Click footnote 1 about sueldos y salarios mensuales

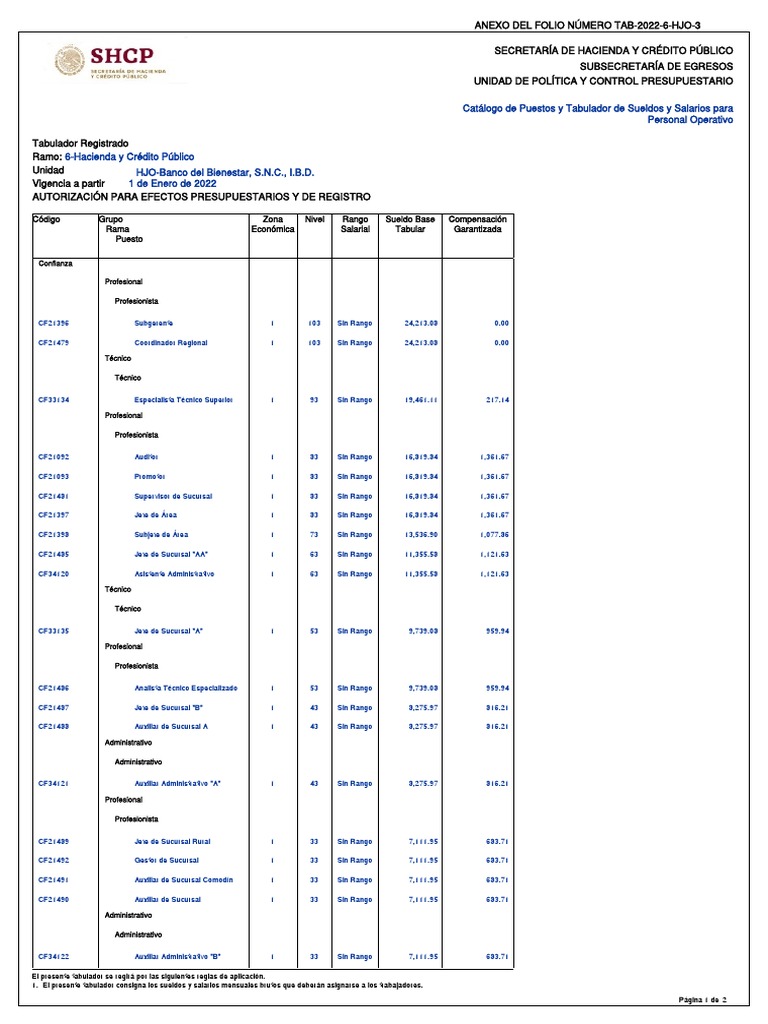tap(227, 985)
